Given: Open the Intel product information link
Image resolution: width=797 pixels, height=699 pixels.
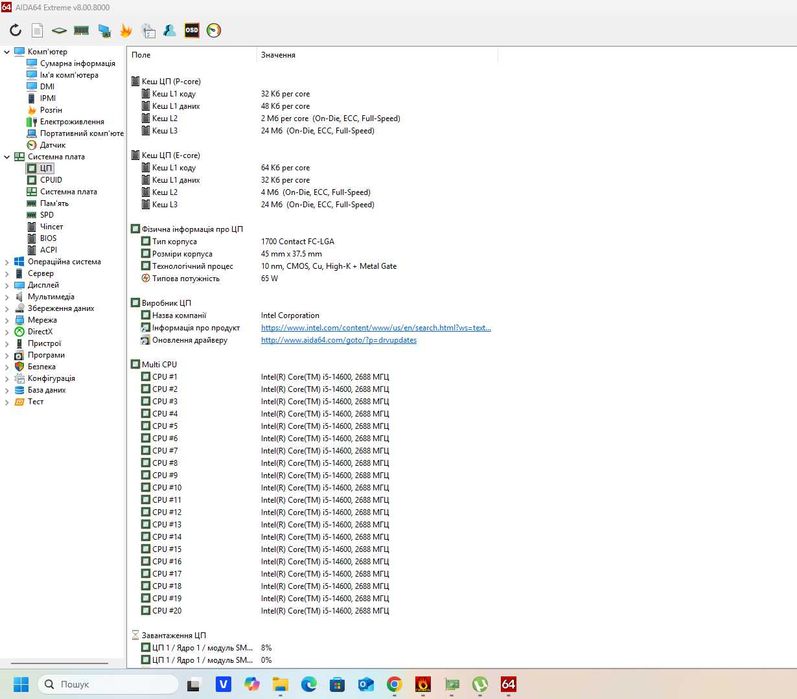Looking at the screenshot, I should [x=376, y=328].
